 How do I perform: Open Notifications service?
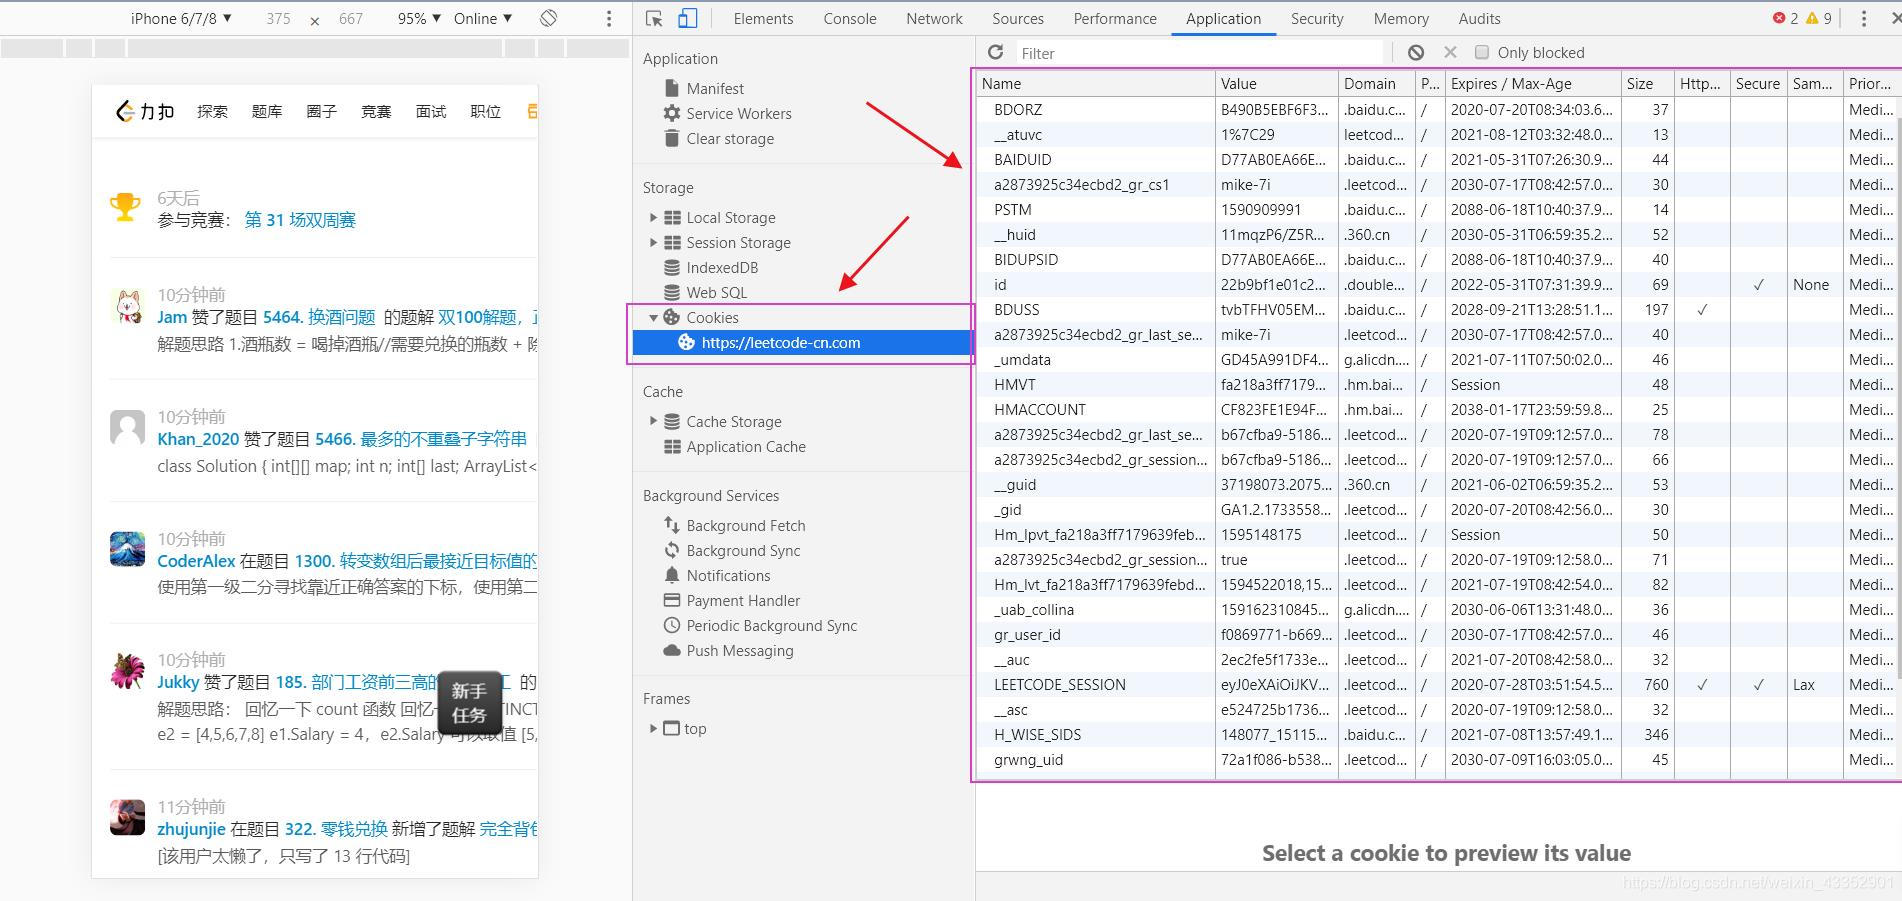point(728,575)
